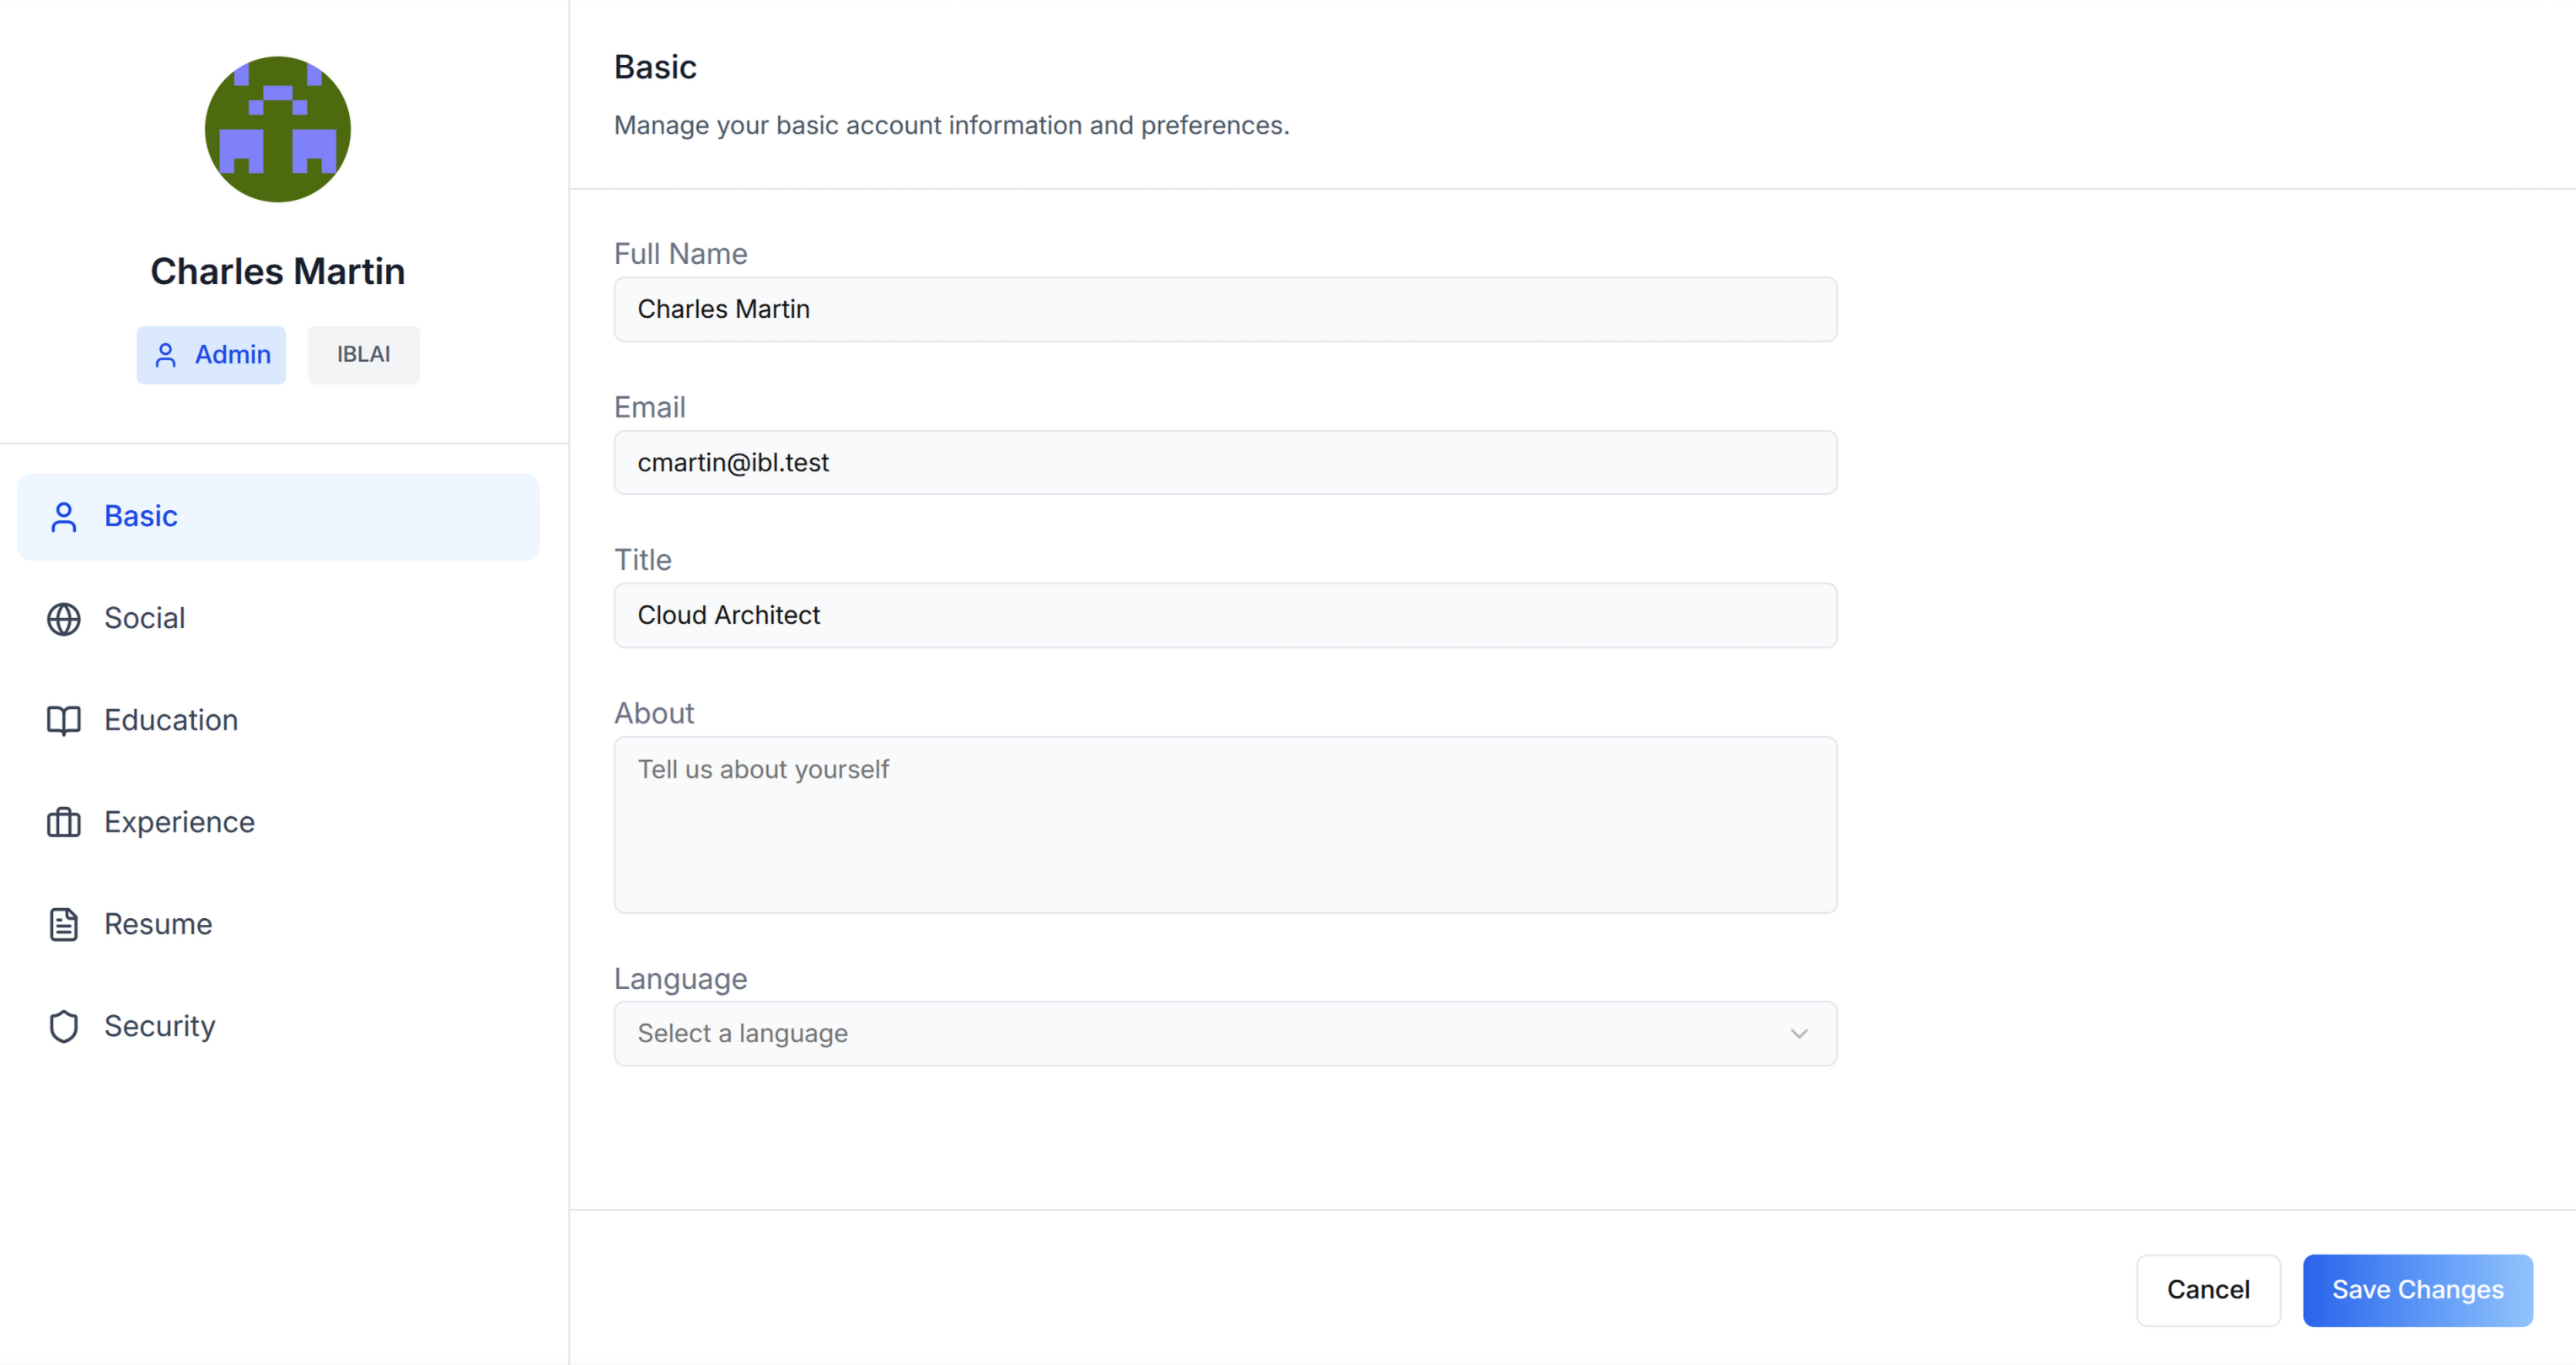Click the Social globe icon
The height and width of the screenshot is (1365, 2576).
(64, 619)
